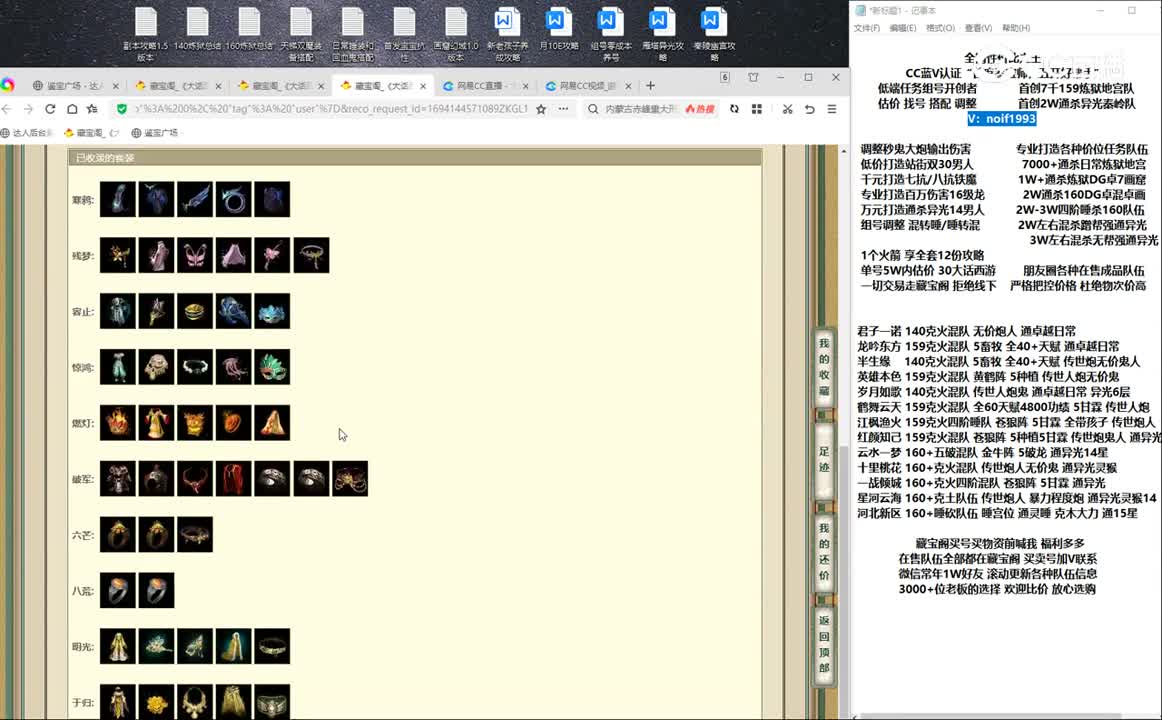This screenshot has height=720, width=1162.
Task: Click the tab count badge showing 6
Action: click(x=725, y=77)
